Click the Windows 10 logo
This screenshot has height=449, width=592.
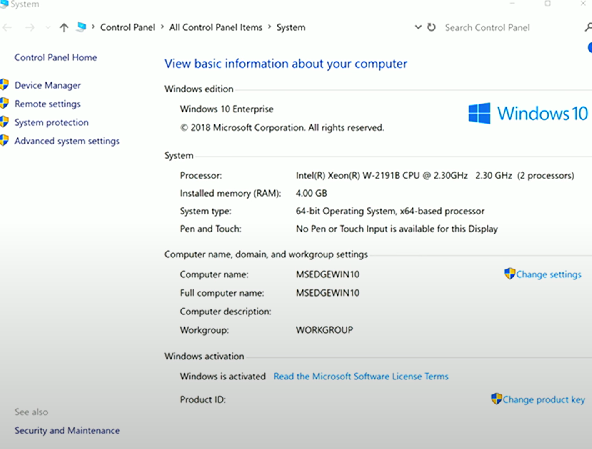(528, 113)
